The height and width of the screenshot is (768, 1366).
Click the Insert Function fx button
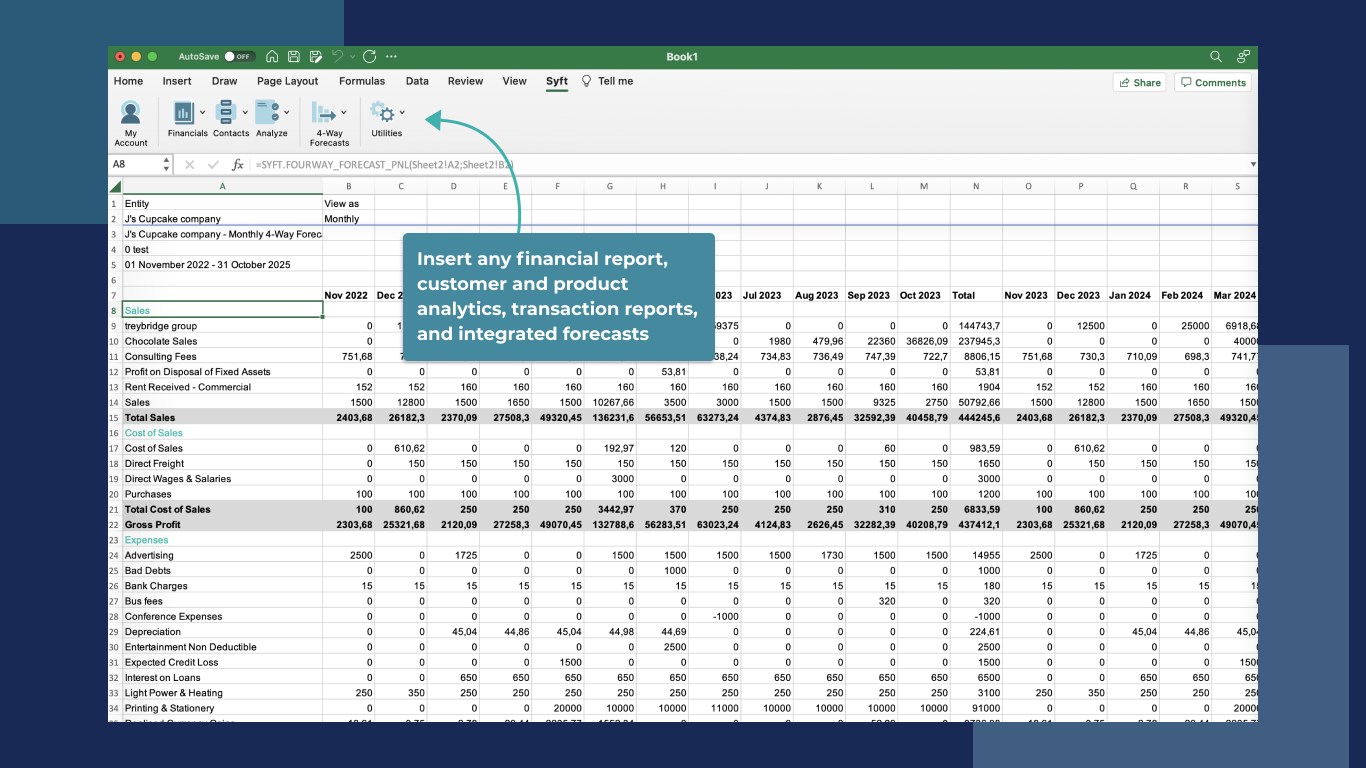tap(237, 165)
